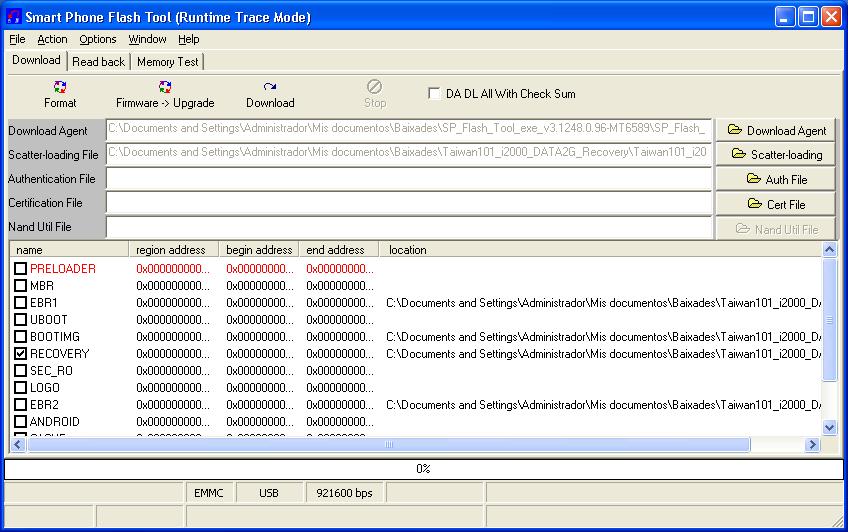
Task: Maximize the Flash Tool window
Action: point(808,17)
